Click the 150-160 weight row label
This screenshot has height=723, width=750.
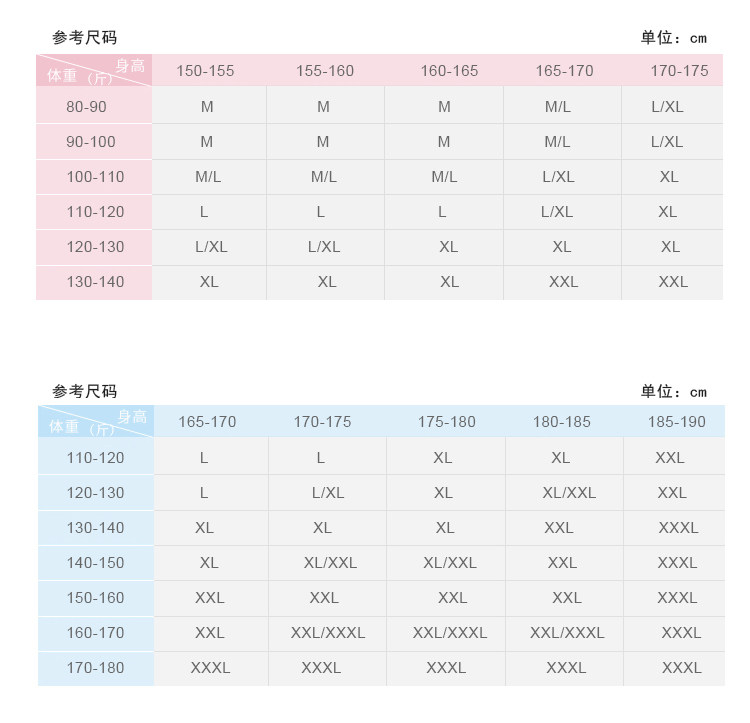(95, 598)
